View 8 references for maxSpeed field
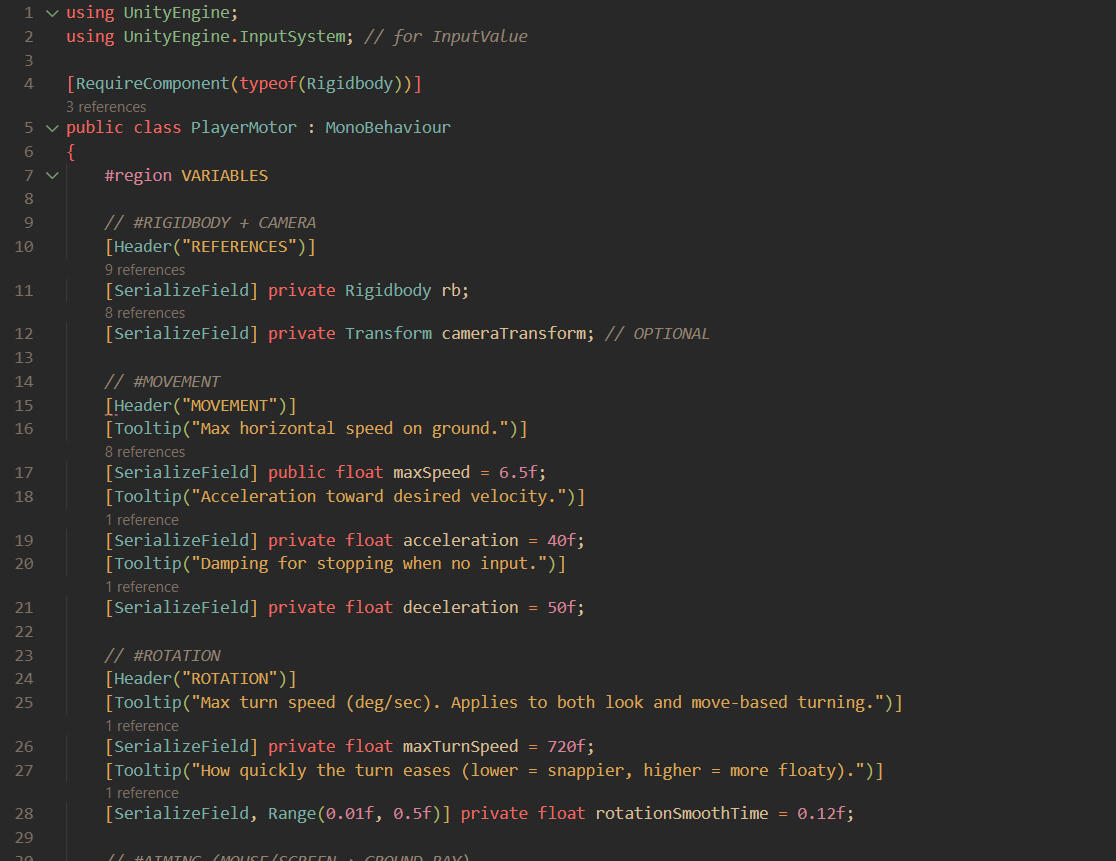Screen dimensions: 1116x861 point(145,452)
